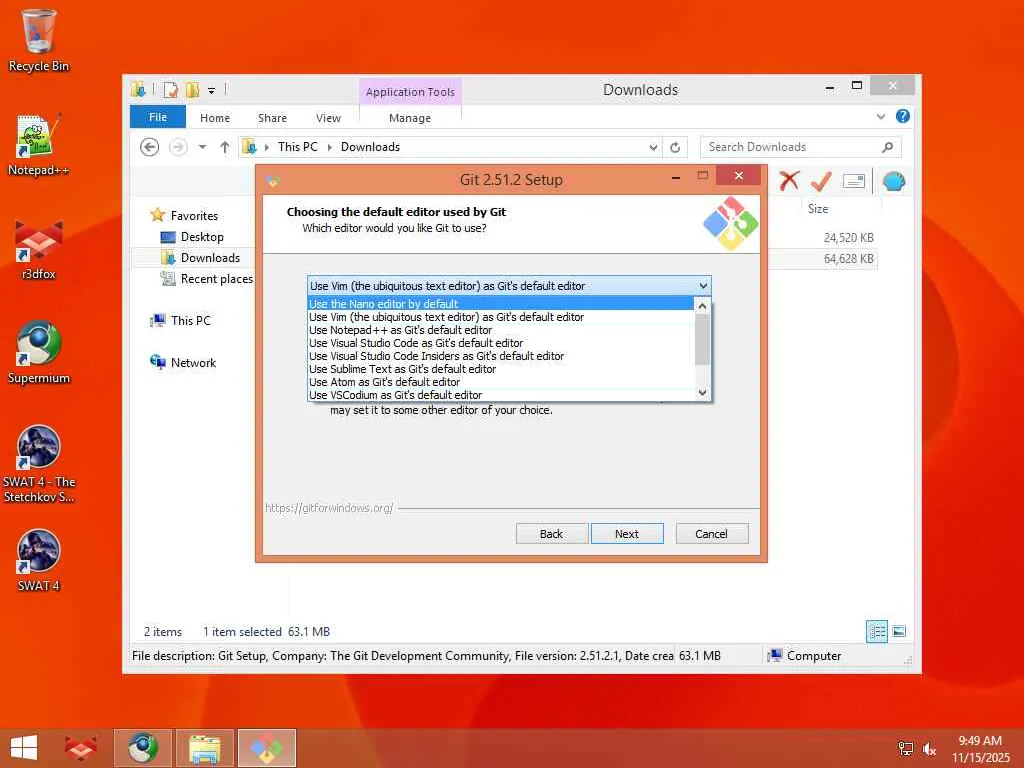Switch to Supermium in the taskbar
The height and width of the screenshot is (768, 1024).
[x=142, y=748]
